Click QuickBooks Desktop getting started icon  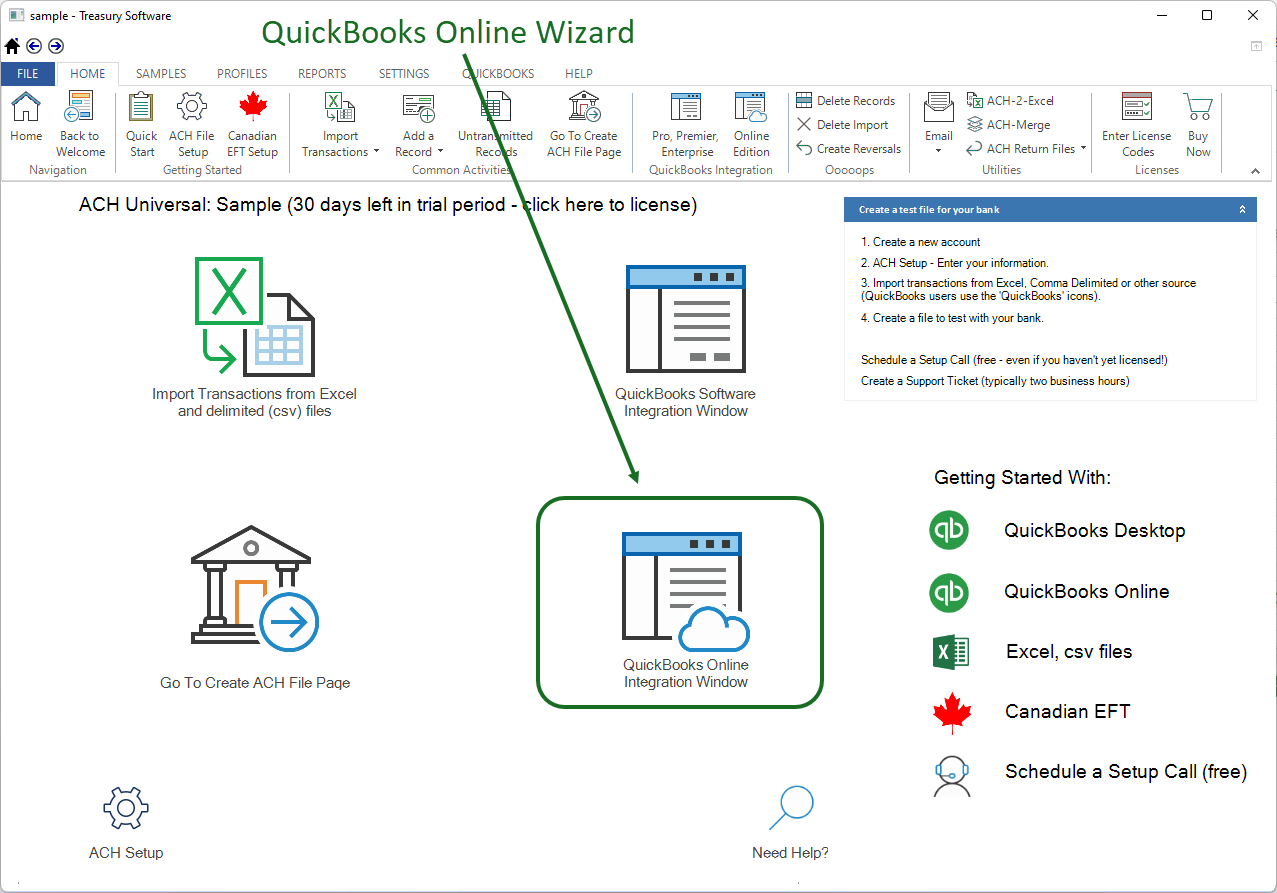click(949, 530)
